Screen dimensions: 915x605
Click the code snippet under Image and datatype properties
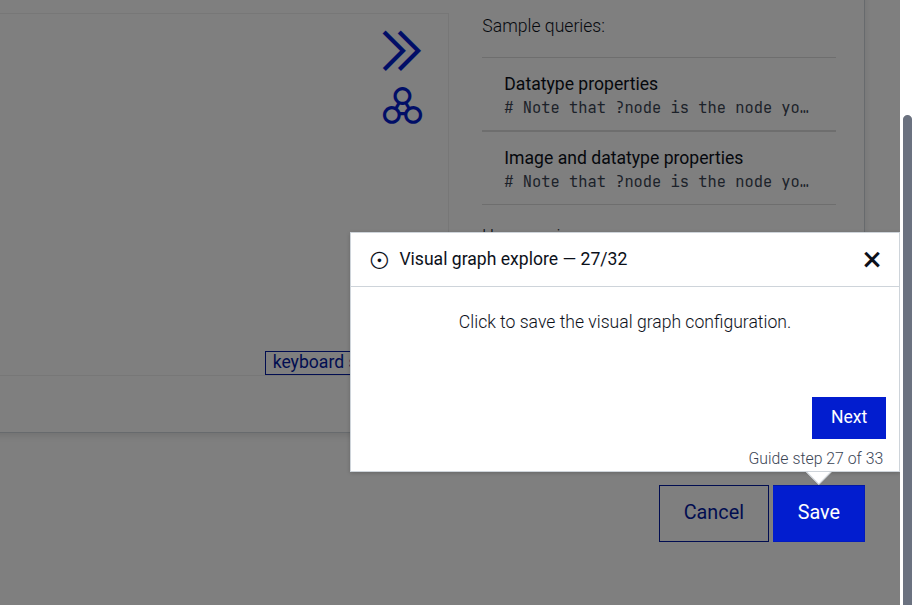point(657,182)
